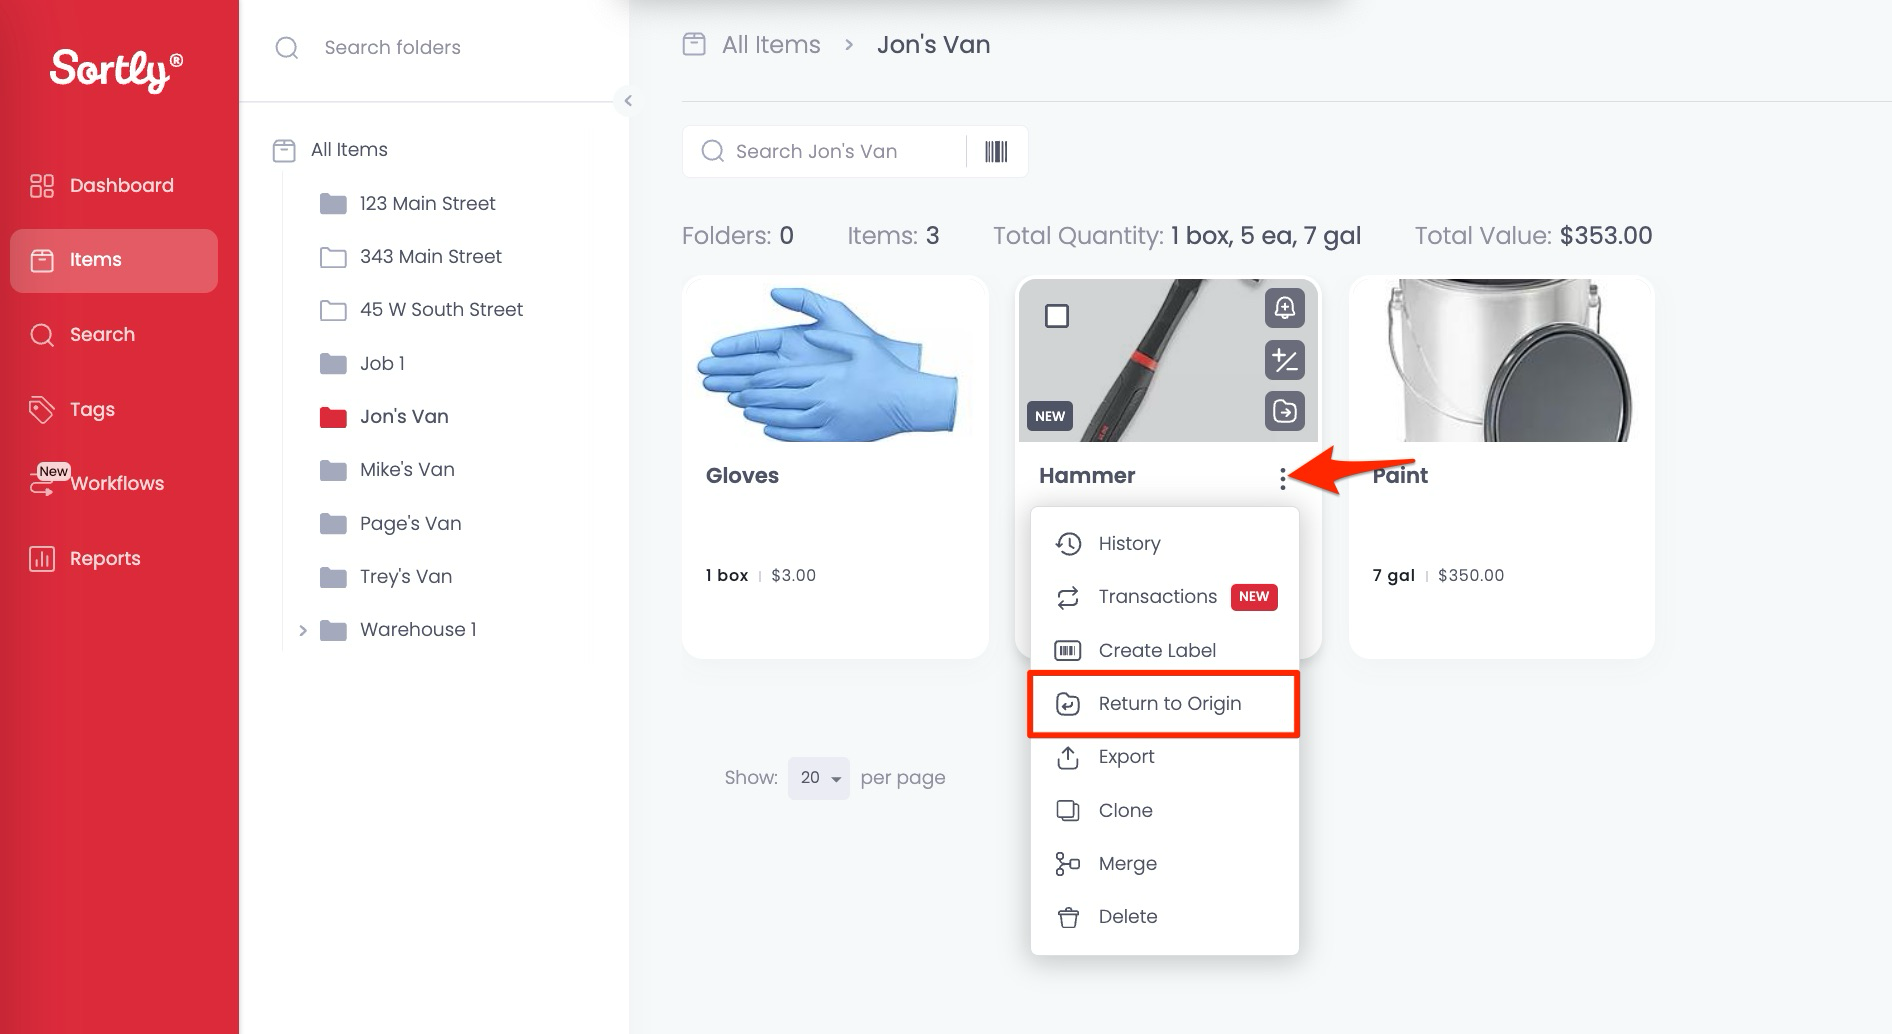Open the Dashboard section in sidebar

coord(120,186)
